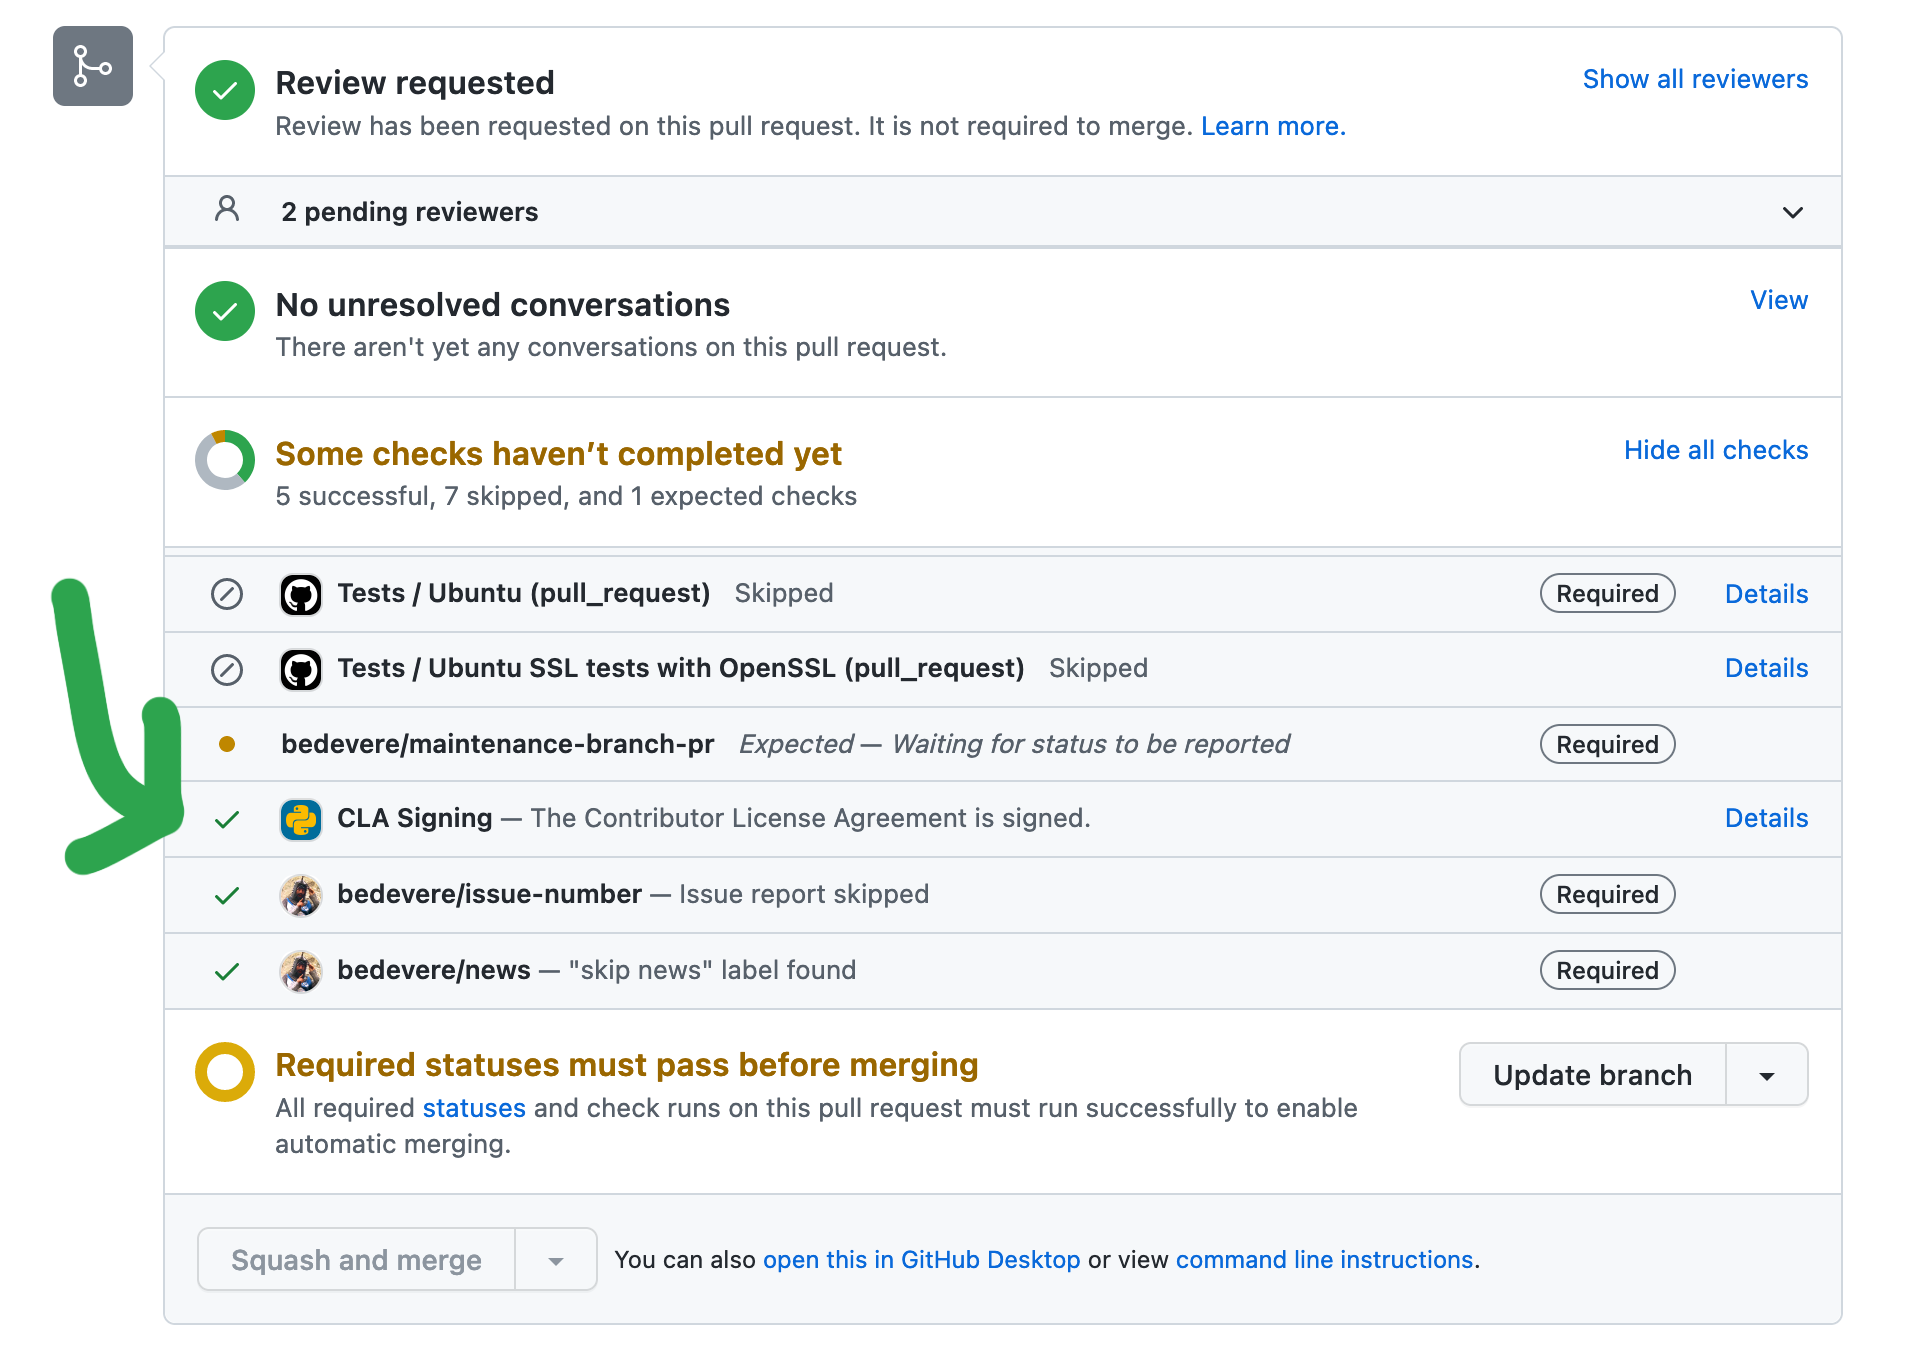Click the git merge icon badge
1928x1348 pixels.
[93, 66]
